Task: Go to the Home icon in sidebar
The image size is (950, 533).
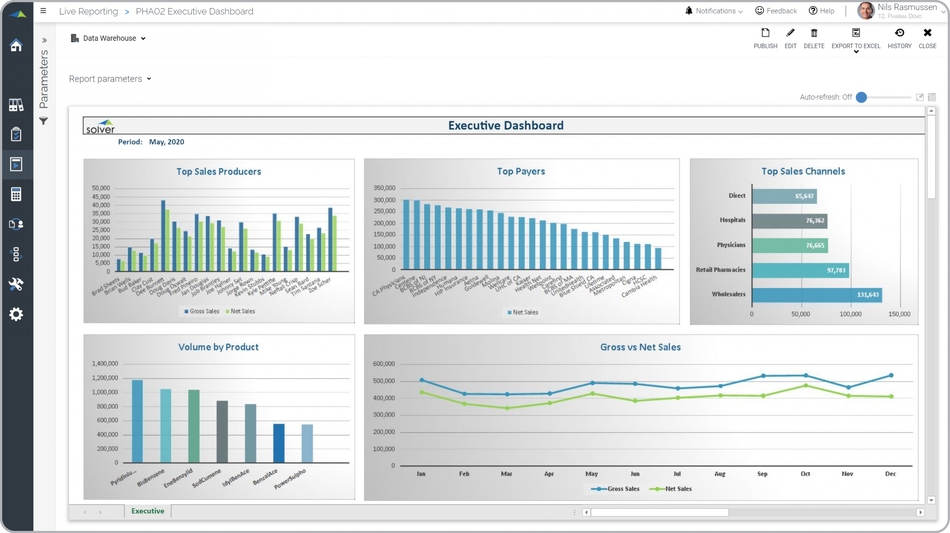Action: [16, 46]
